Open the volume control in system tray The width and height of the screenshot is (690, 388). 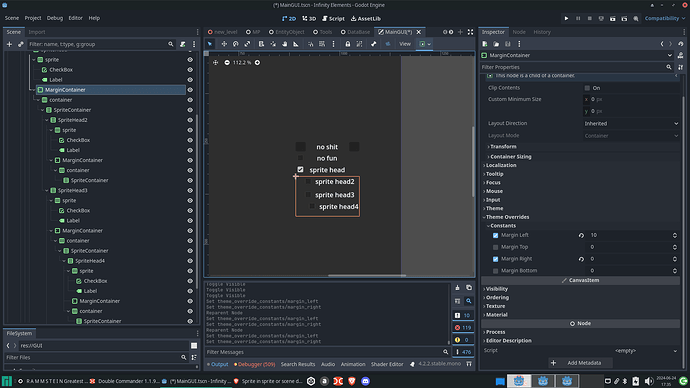[649, 381]
